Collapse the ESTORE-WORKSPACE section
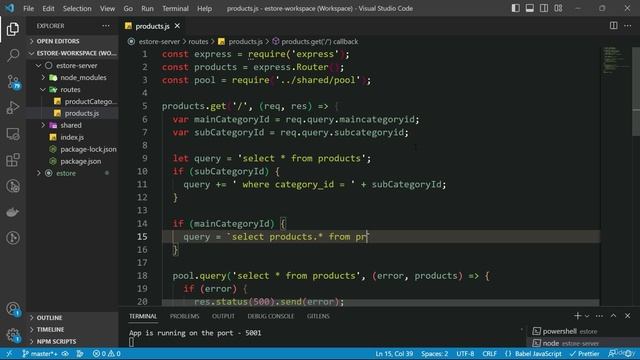Image resolution: width=640 pixels, height=360 pixels. tap(73, 53)
